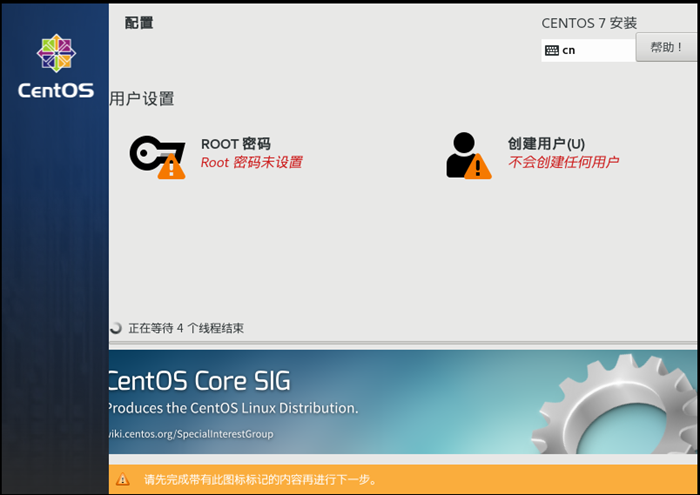Click the warning triangle on the user icon
700x495 pixels.
[478, 166]
